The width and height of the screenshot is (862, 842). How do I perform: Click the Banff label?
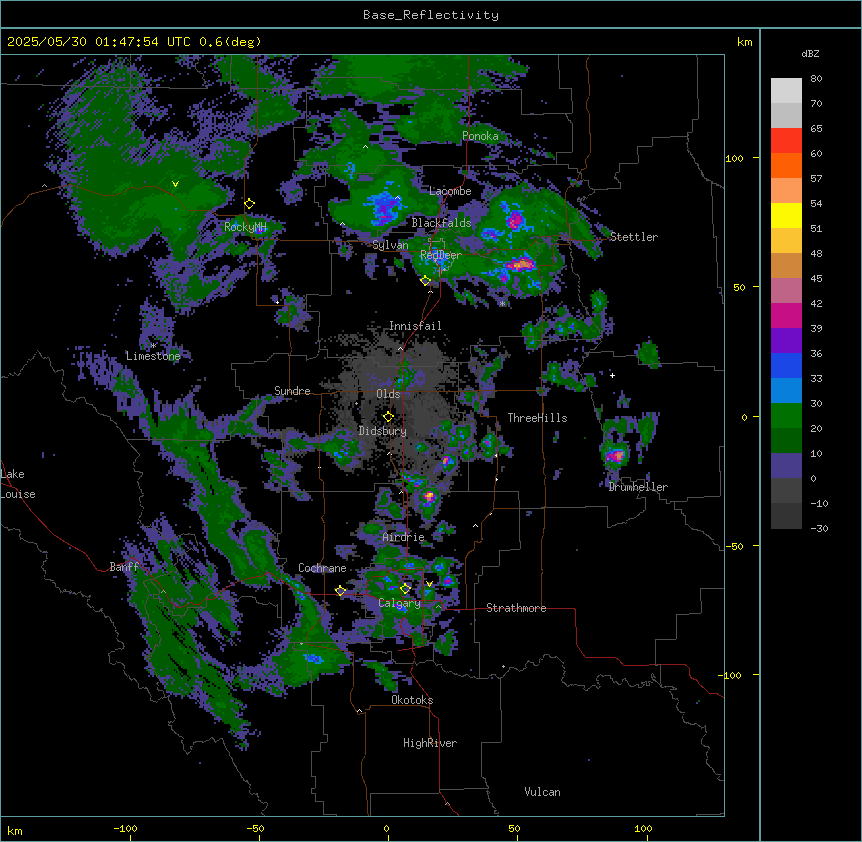point(124,567)
